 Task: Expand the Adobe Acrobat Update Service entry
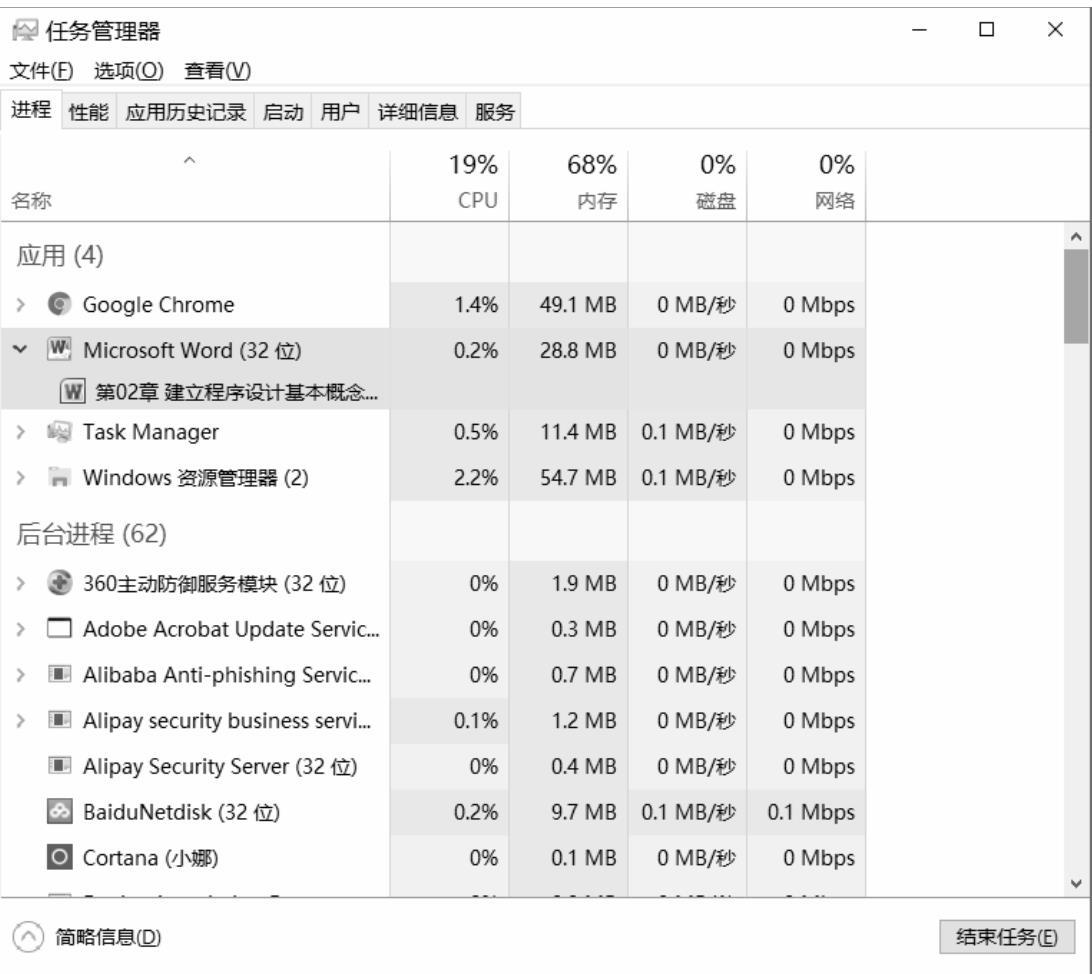(21, 629)
